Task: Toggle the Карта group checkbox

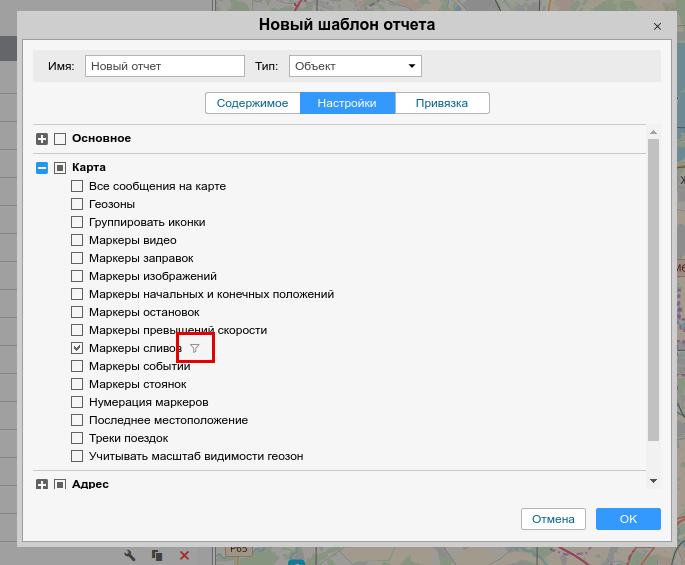Action: pyautogui.click(x=60, y=168)
